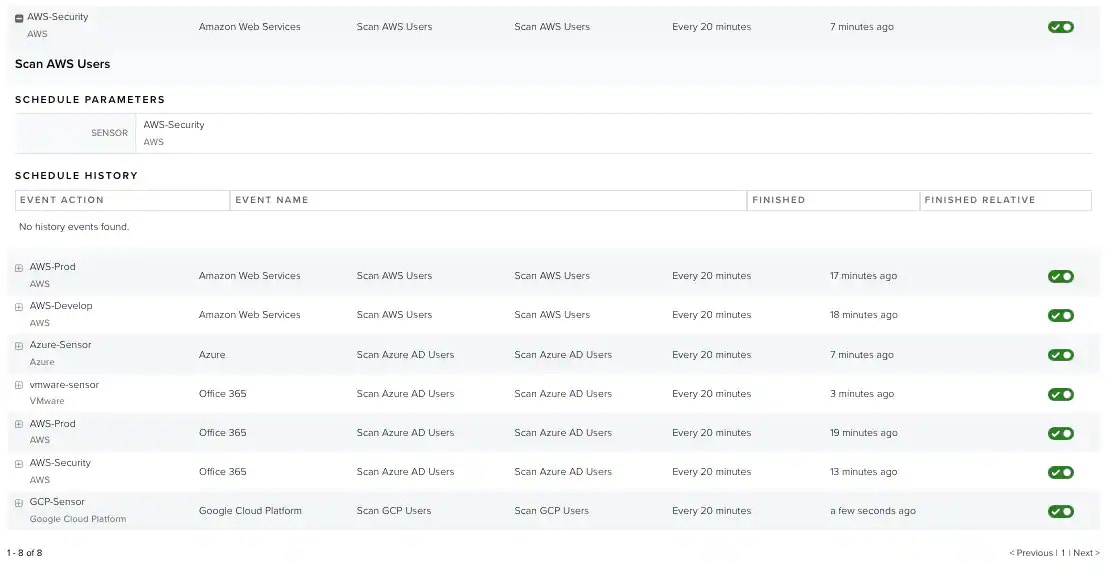The height and width of the screenshot is (587, 1109).
Task: Click the "17 minutes ago" cell
Action: 864,276
